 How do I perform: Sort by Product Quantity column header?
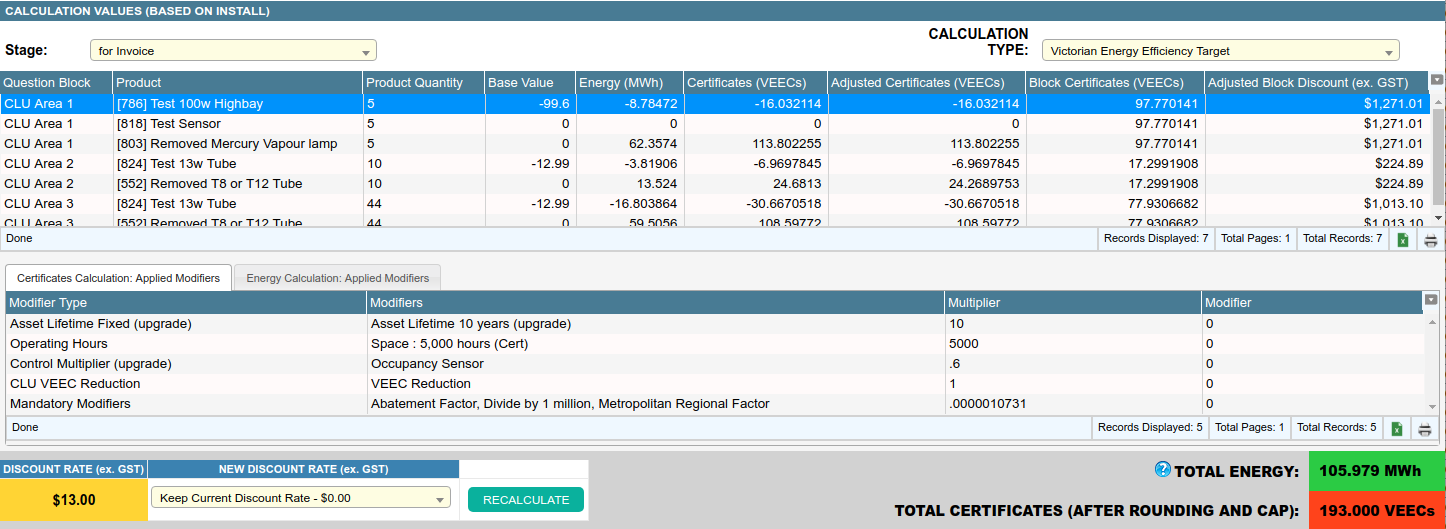[x=414, y=83]
